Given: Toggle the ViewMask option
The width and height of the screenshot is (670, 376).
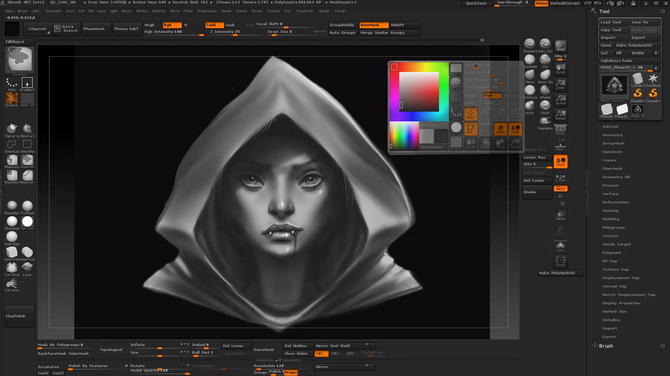Looking at the screenshot, I should tap(374, 25).
